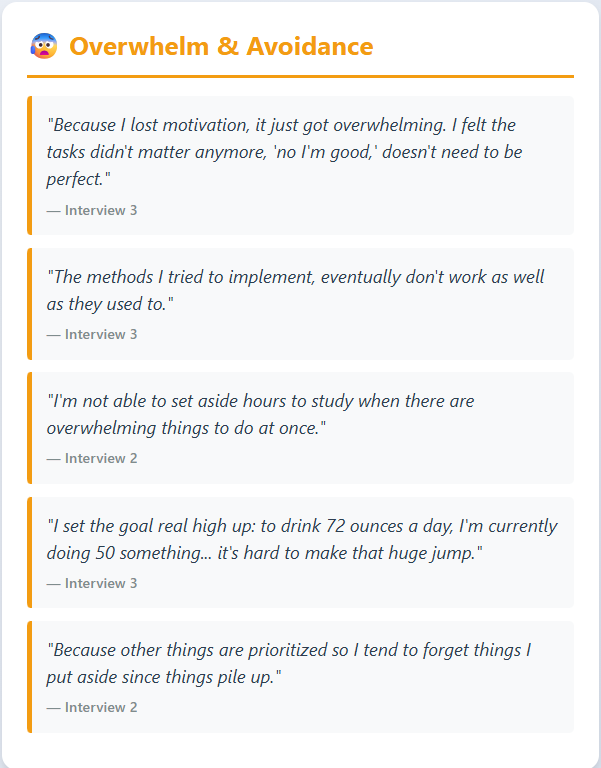Click orange accent bar beside things pile up quote
The width and height of the screenshot is (601, 768).
pyautogui.click(x=30, y=676)
